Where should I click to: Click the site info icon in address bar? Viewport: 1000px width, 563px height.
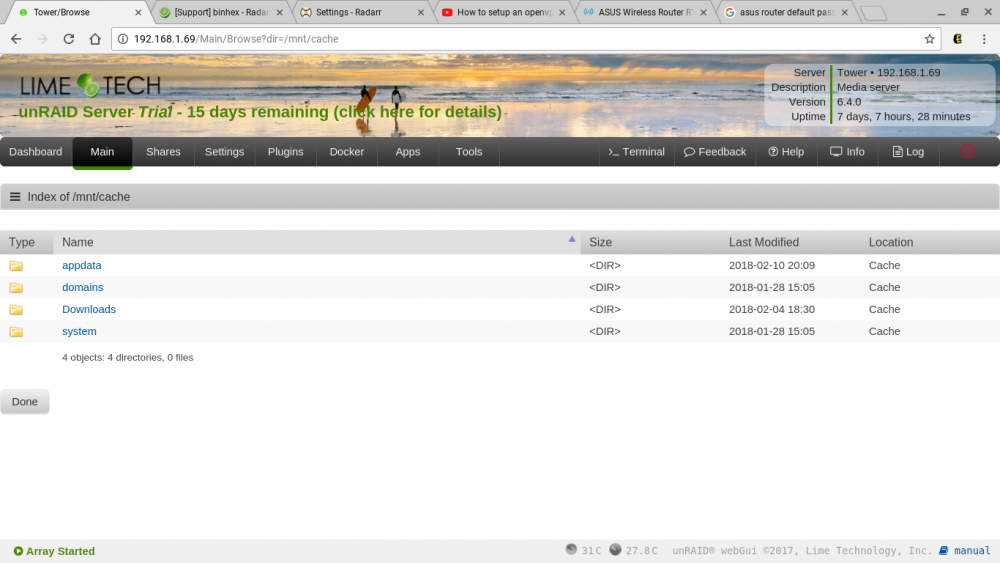click(x=122, y=39)
